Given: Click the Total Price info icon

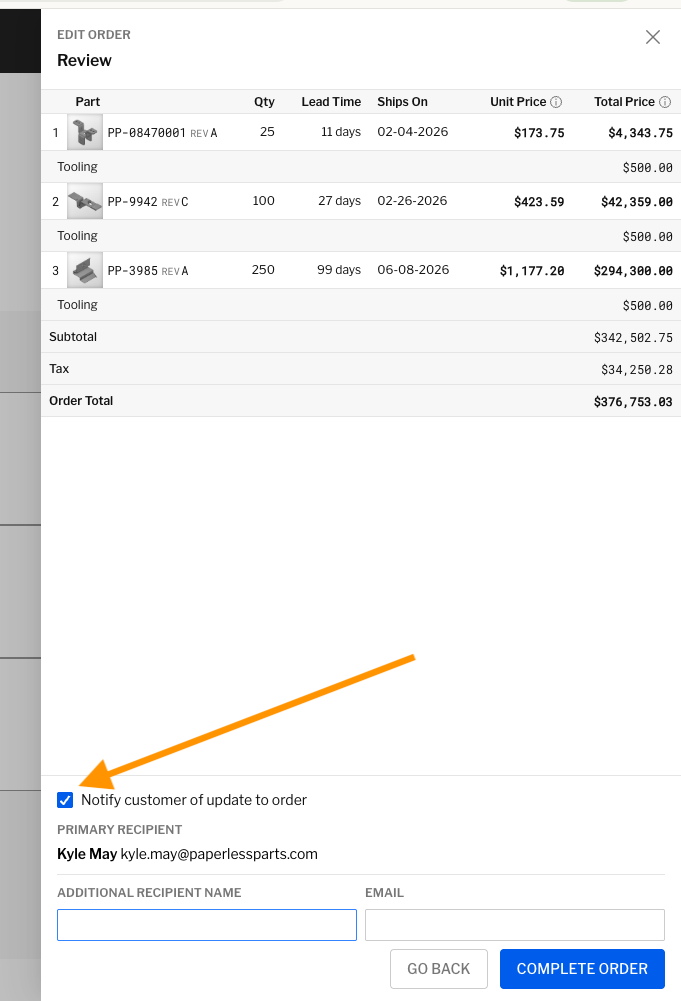Looking at the screenshot, I should click(x=664, y=102).
